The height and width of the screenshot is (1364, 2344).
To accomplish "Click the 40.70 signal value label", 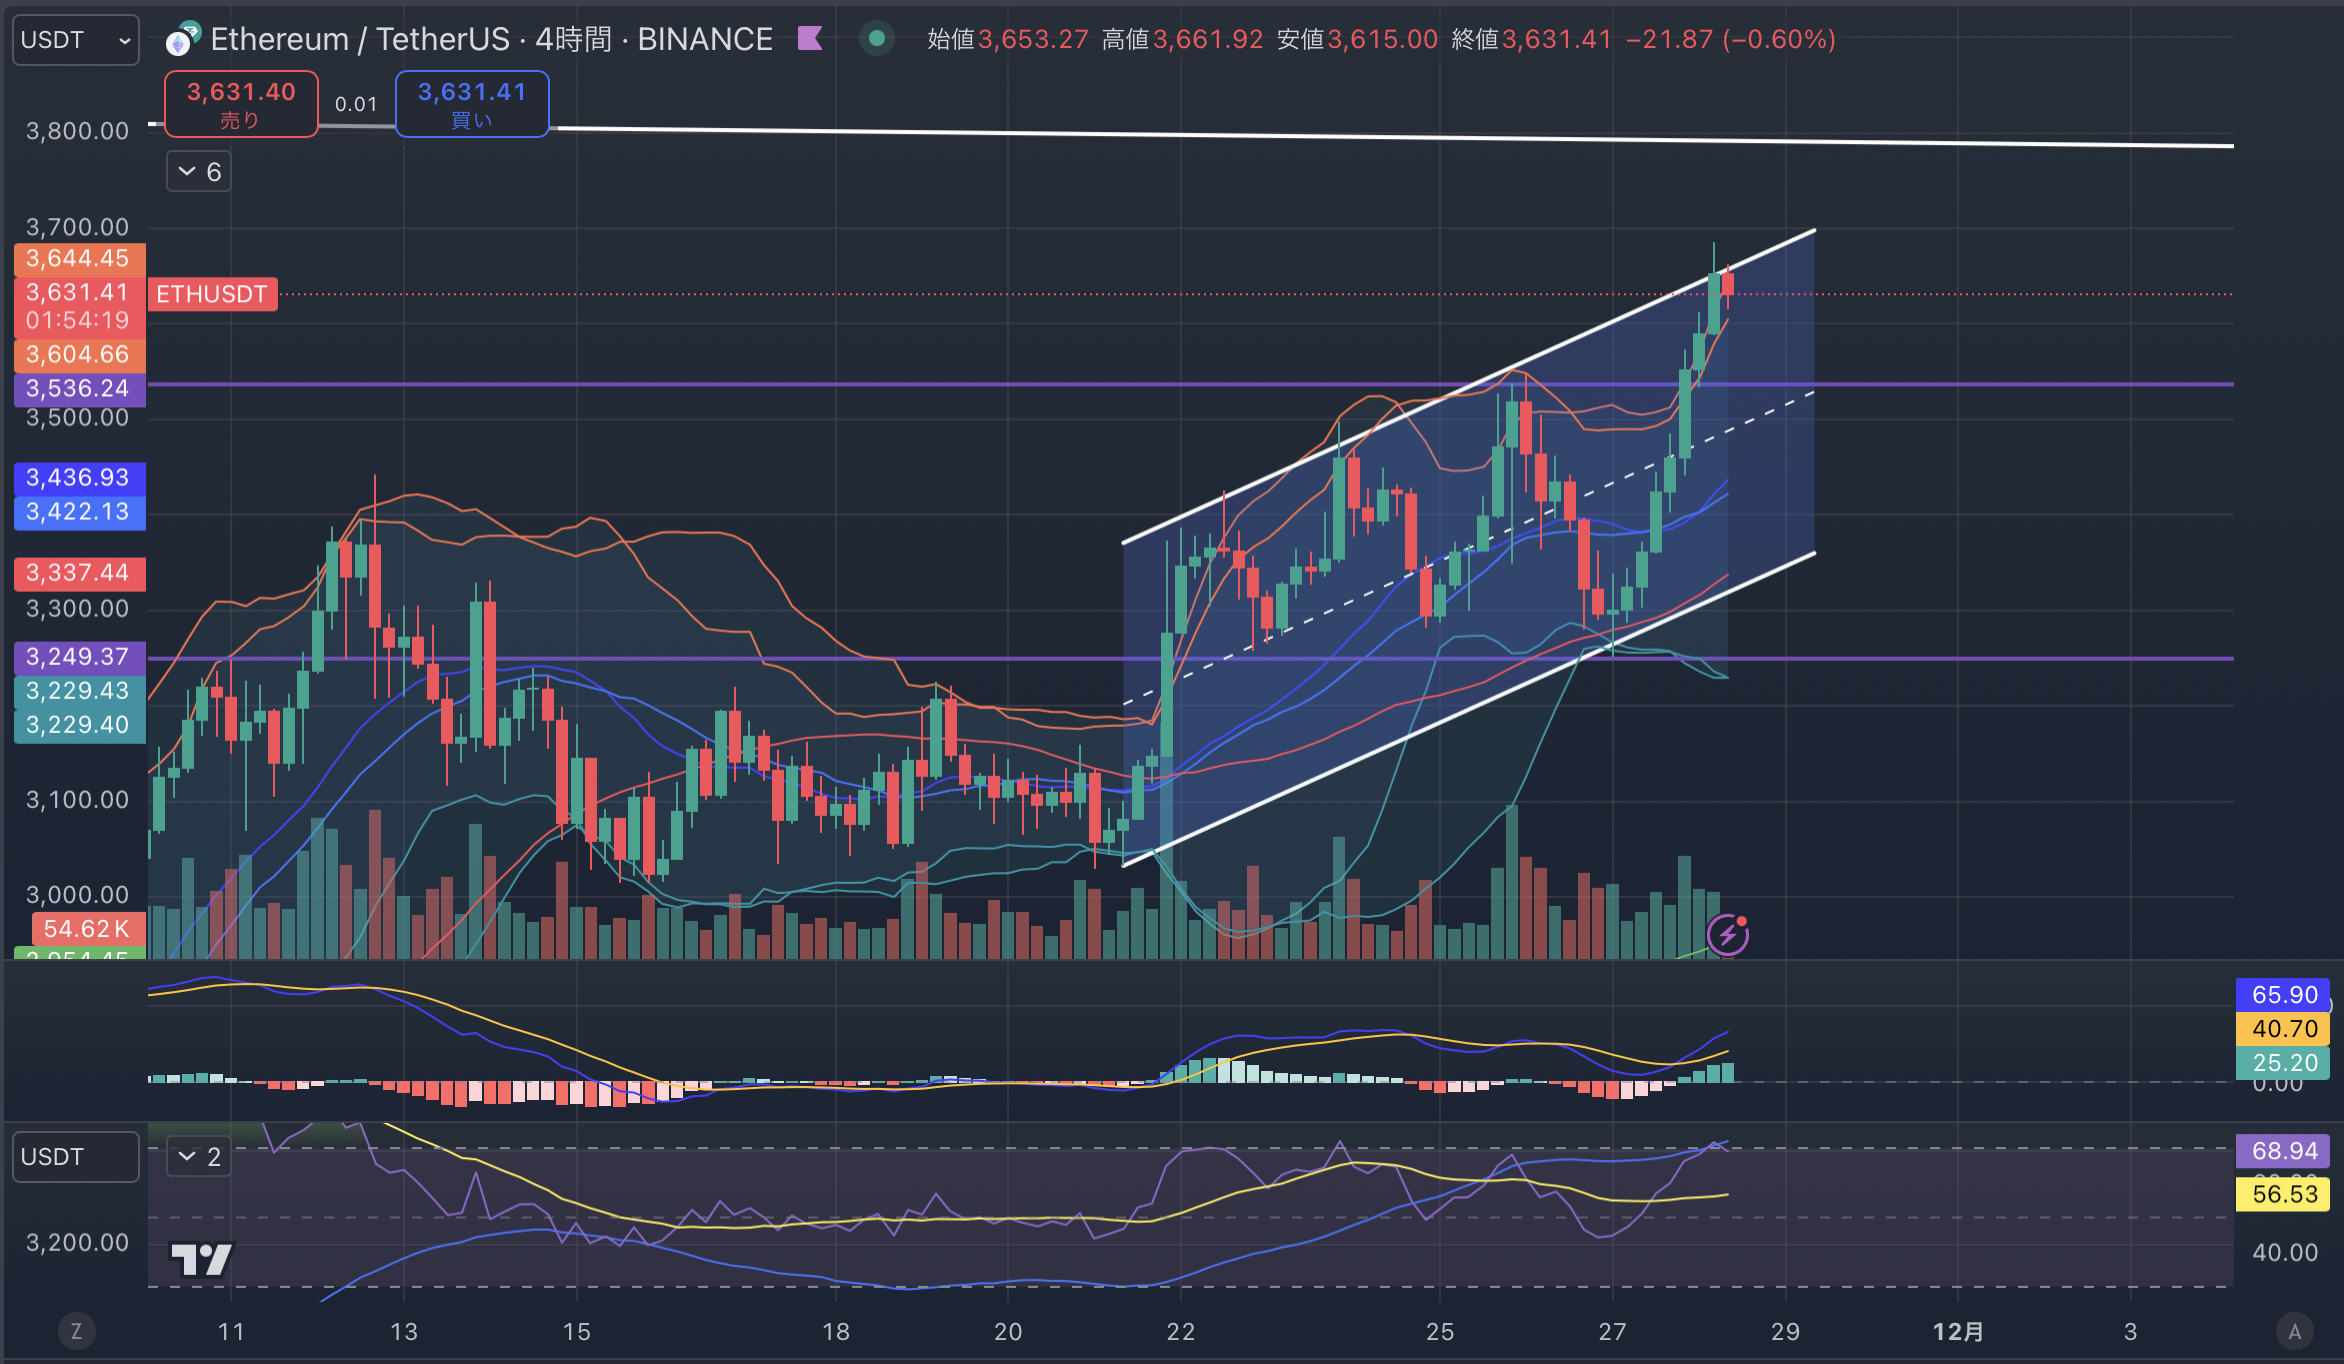I will tap(2283, 1029).
